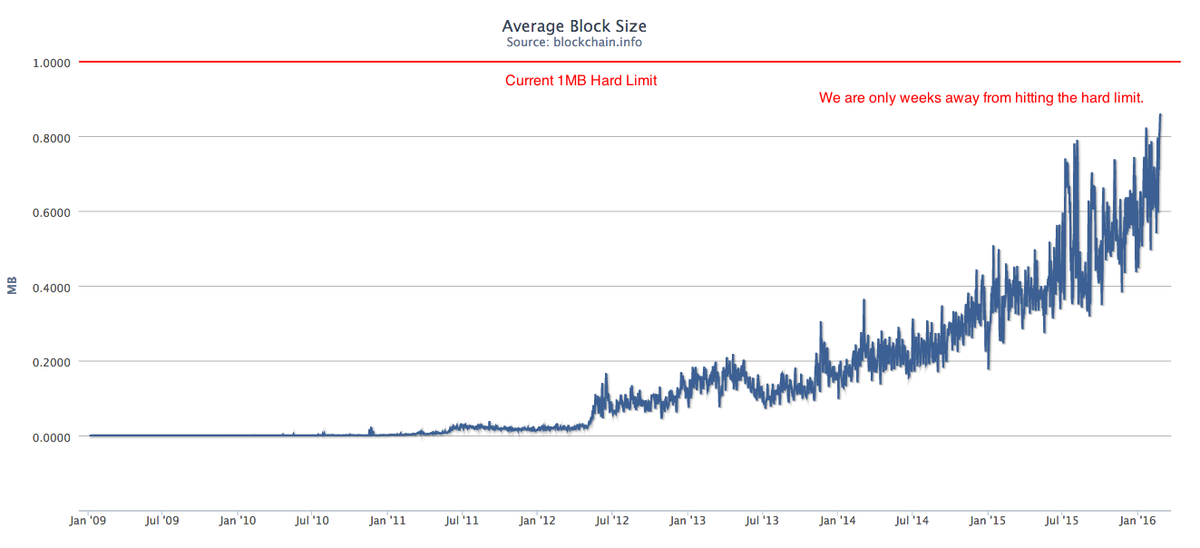
Task: Click the Jan '10 x-axis label
Action: 238,521
